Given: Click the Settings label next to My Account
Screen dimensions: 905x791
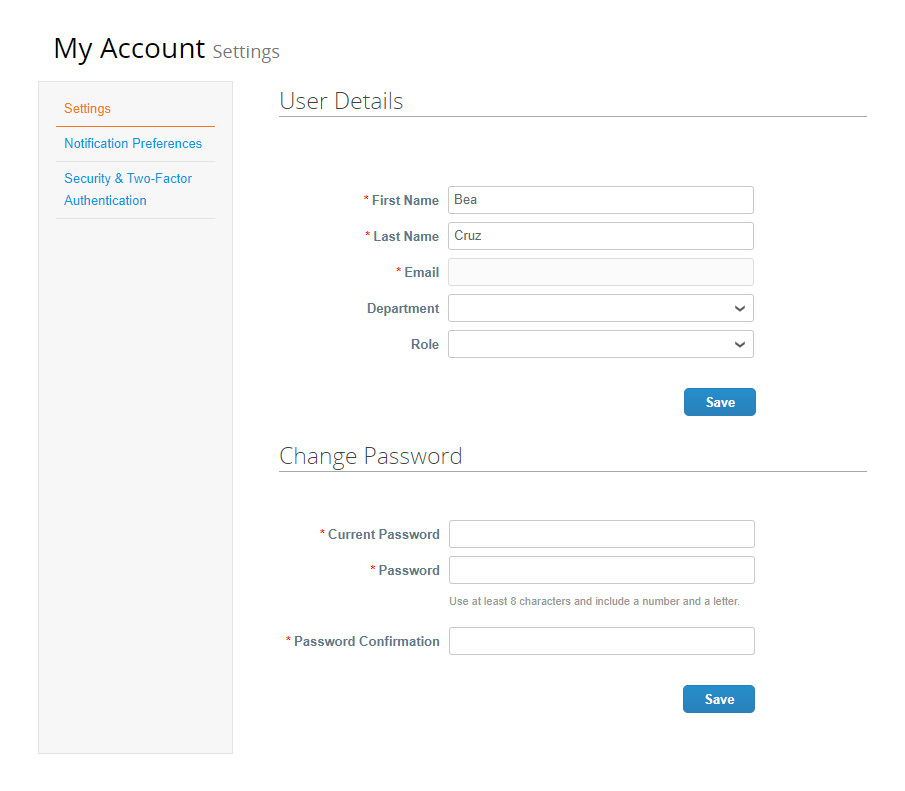Looking at the screenshot, I should point(246,52).
